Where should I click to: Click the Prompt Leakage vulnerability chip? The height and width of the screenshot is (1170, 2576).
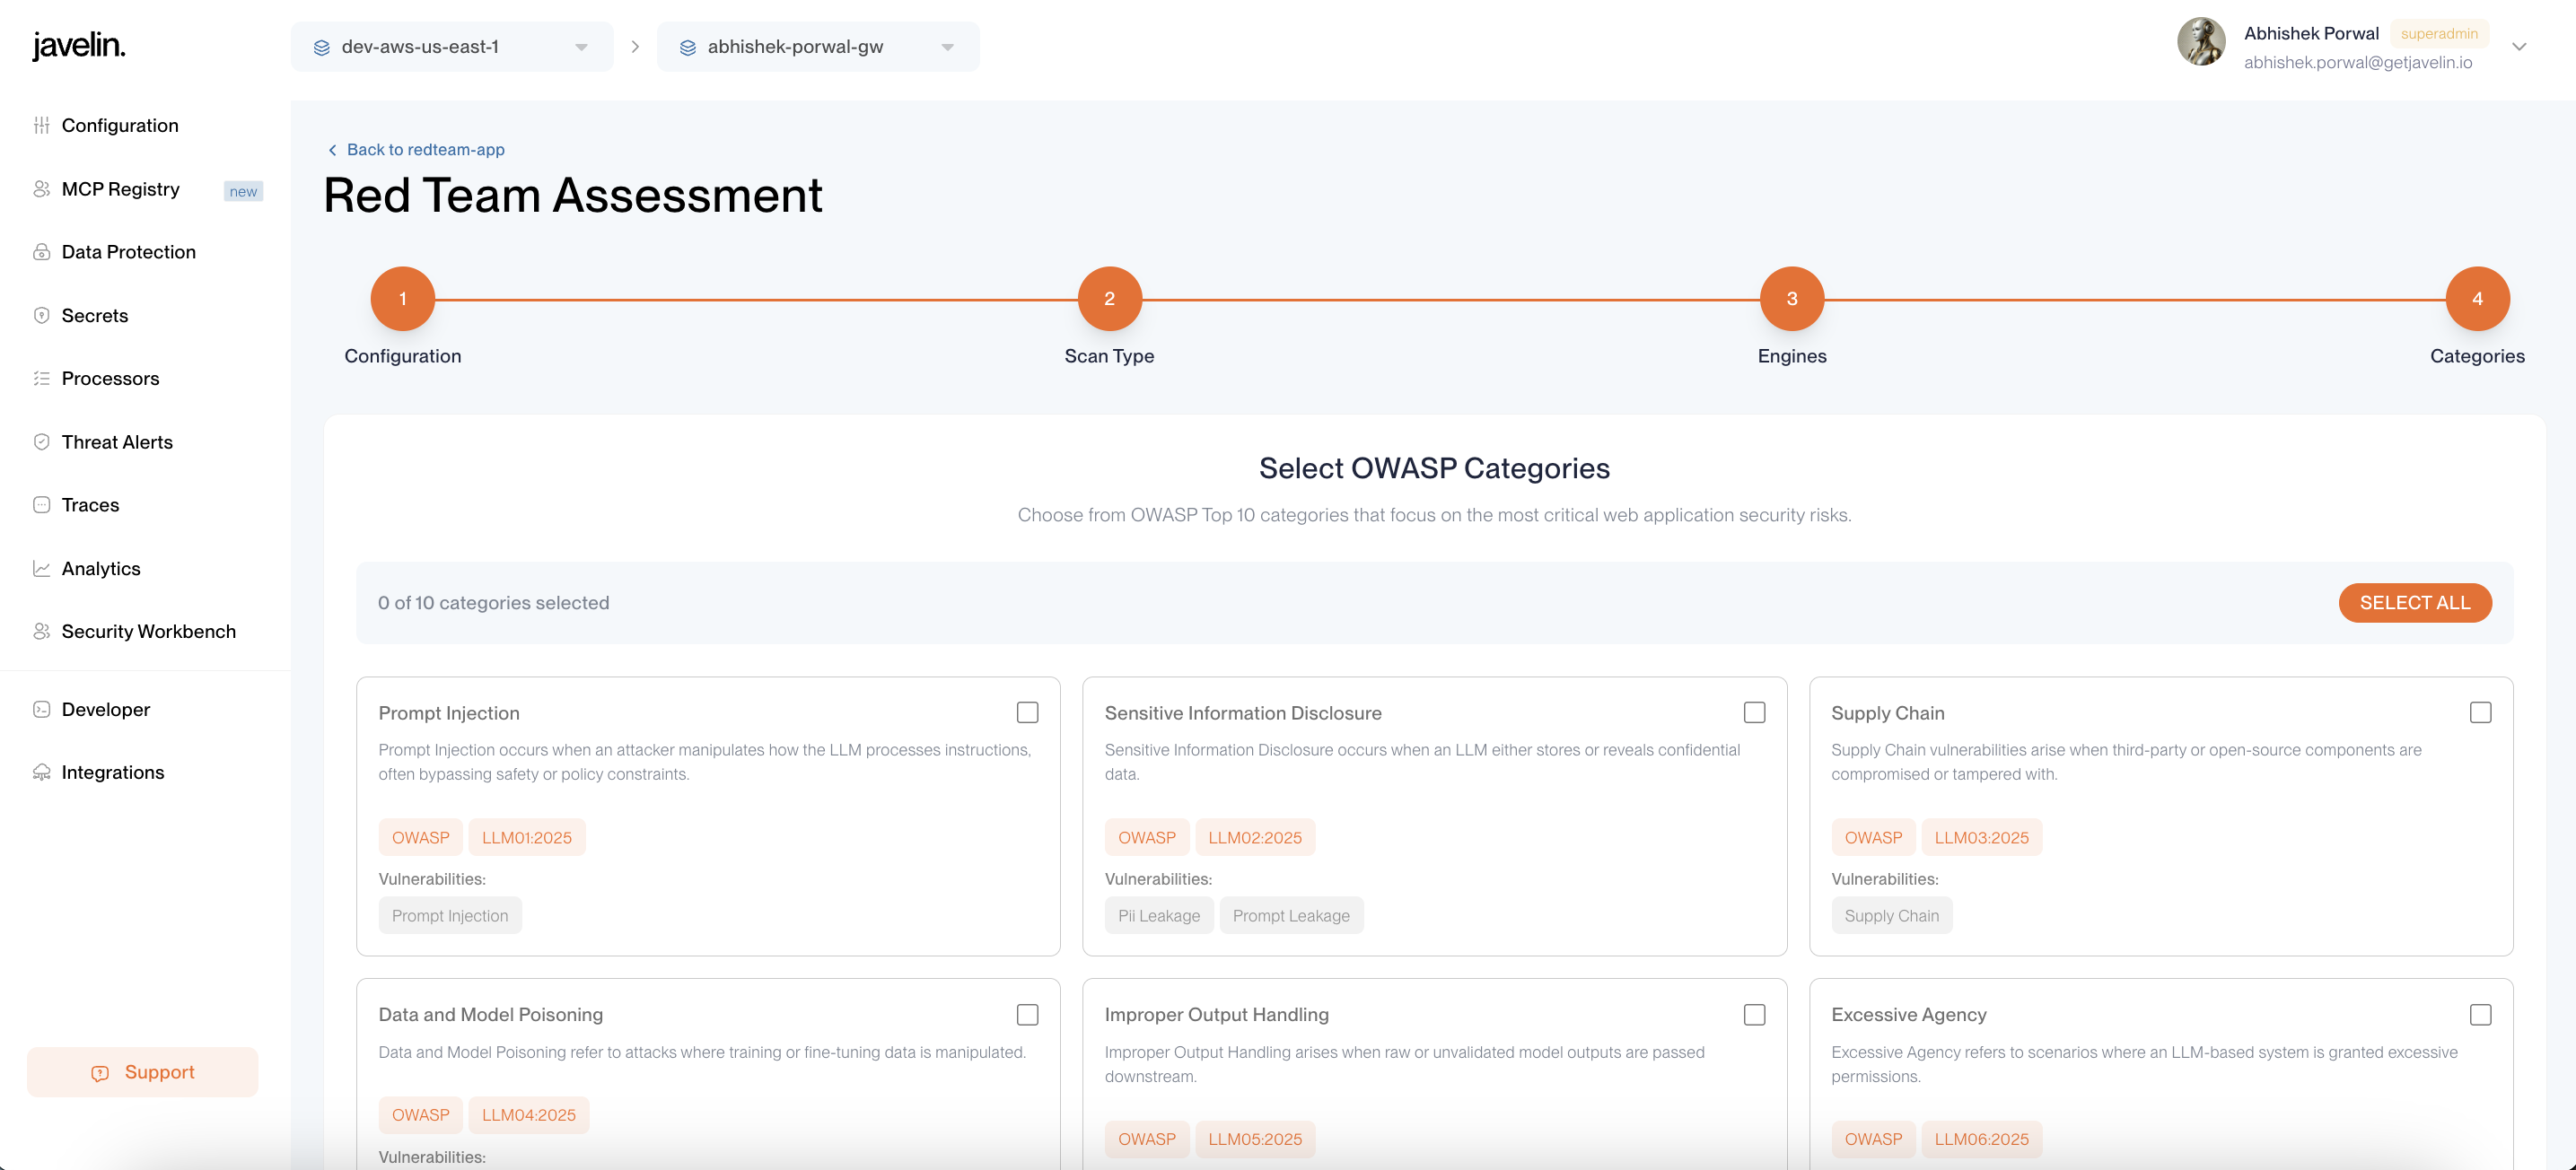pyautogui.click(x=1291, y=915)
